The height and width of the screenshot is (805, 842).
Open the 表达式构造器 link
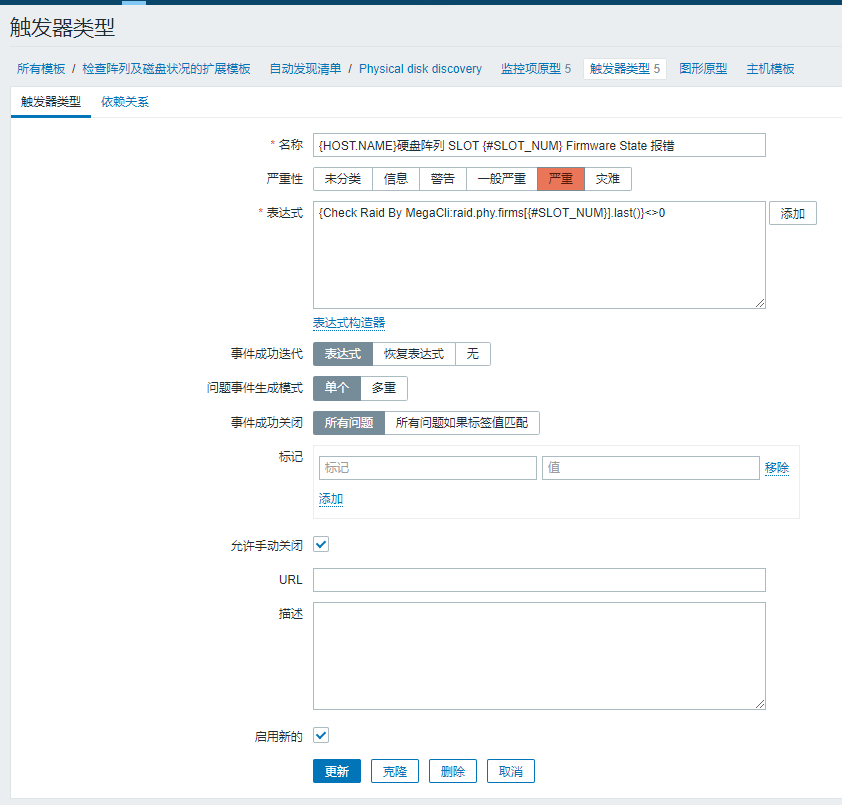pos(349,323)
